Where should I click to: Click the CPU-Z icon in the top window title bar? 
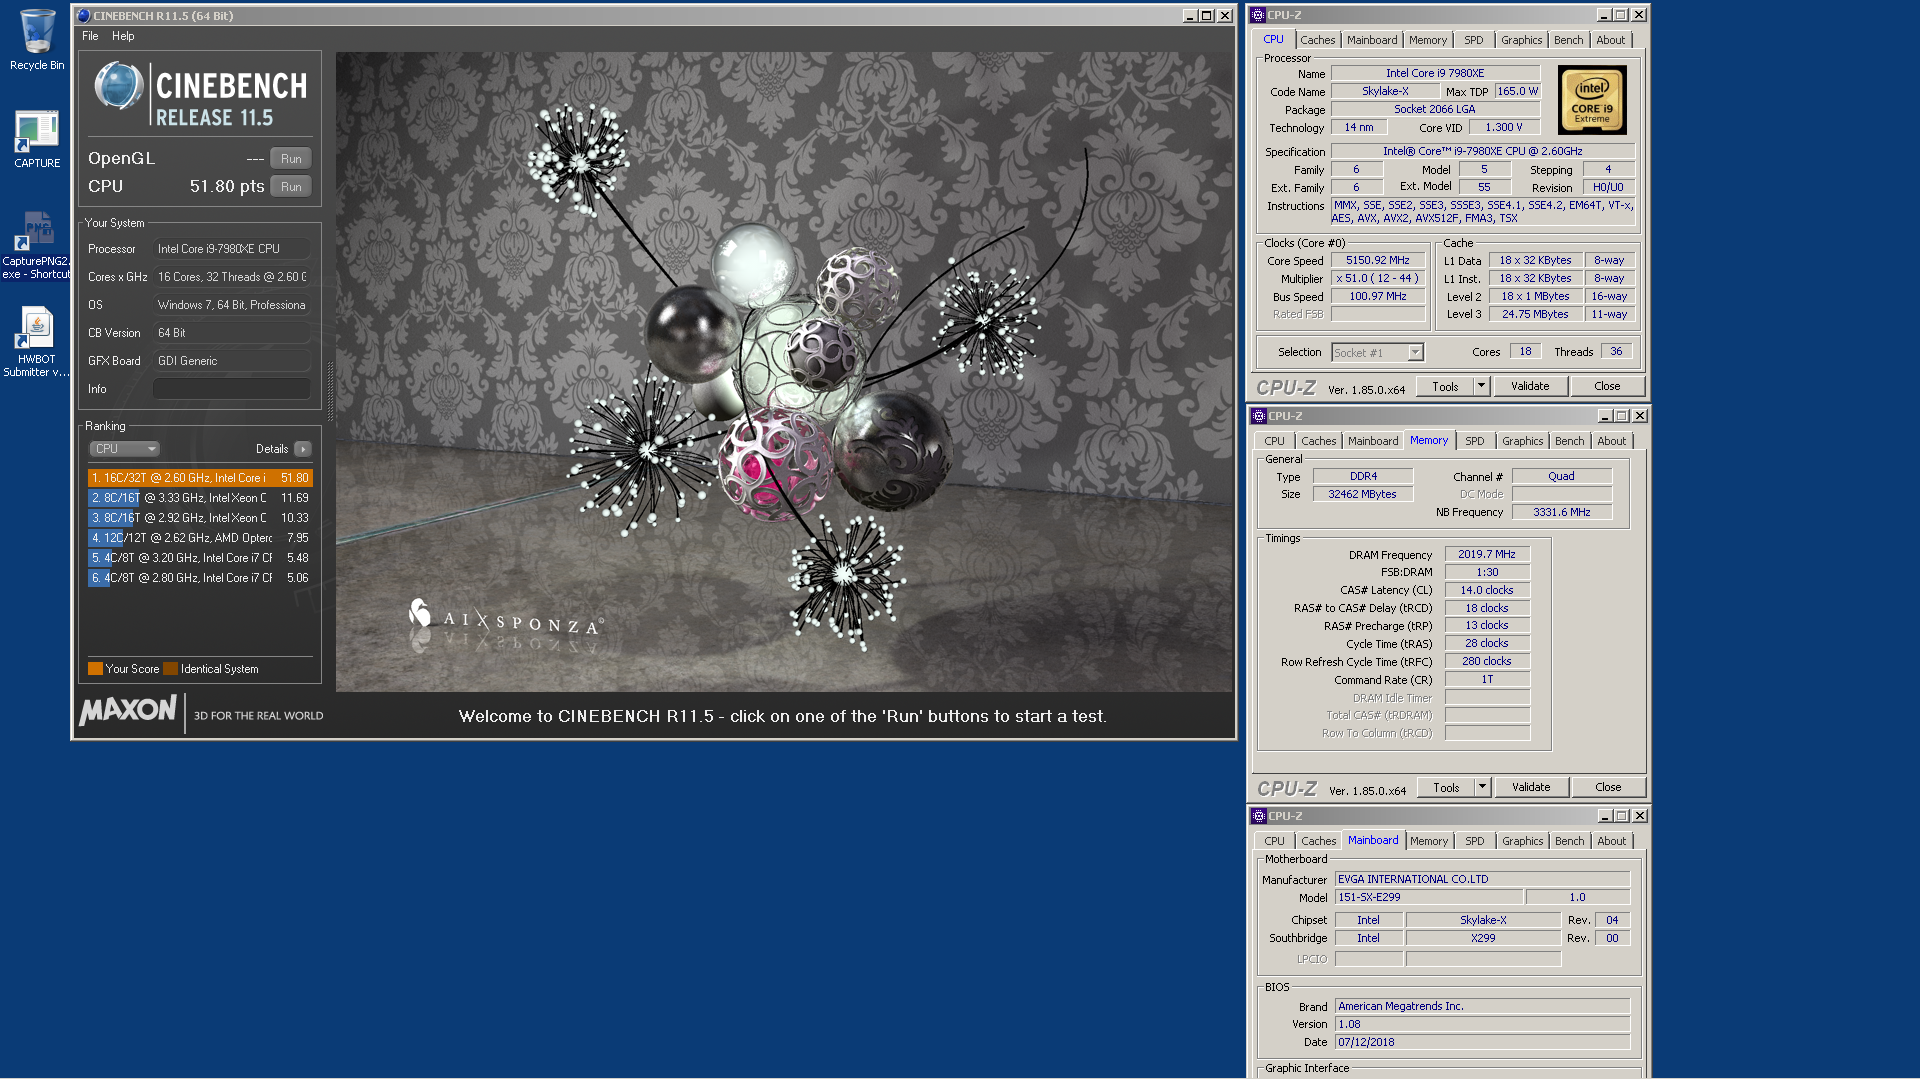coord(1258,15)
